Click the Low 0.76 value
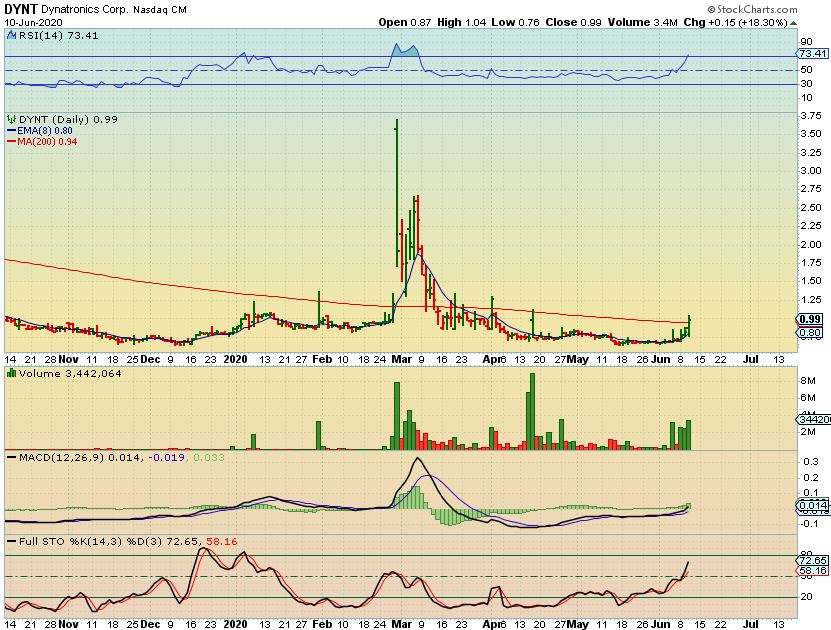This screenshot has width=831, height=630. click(515, 22)
